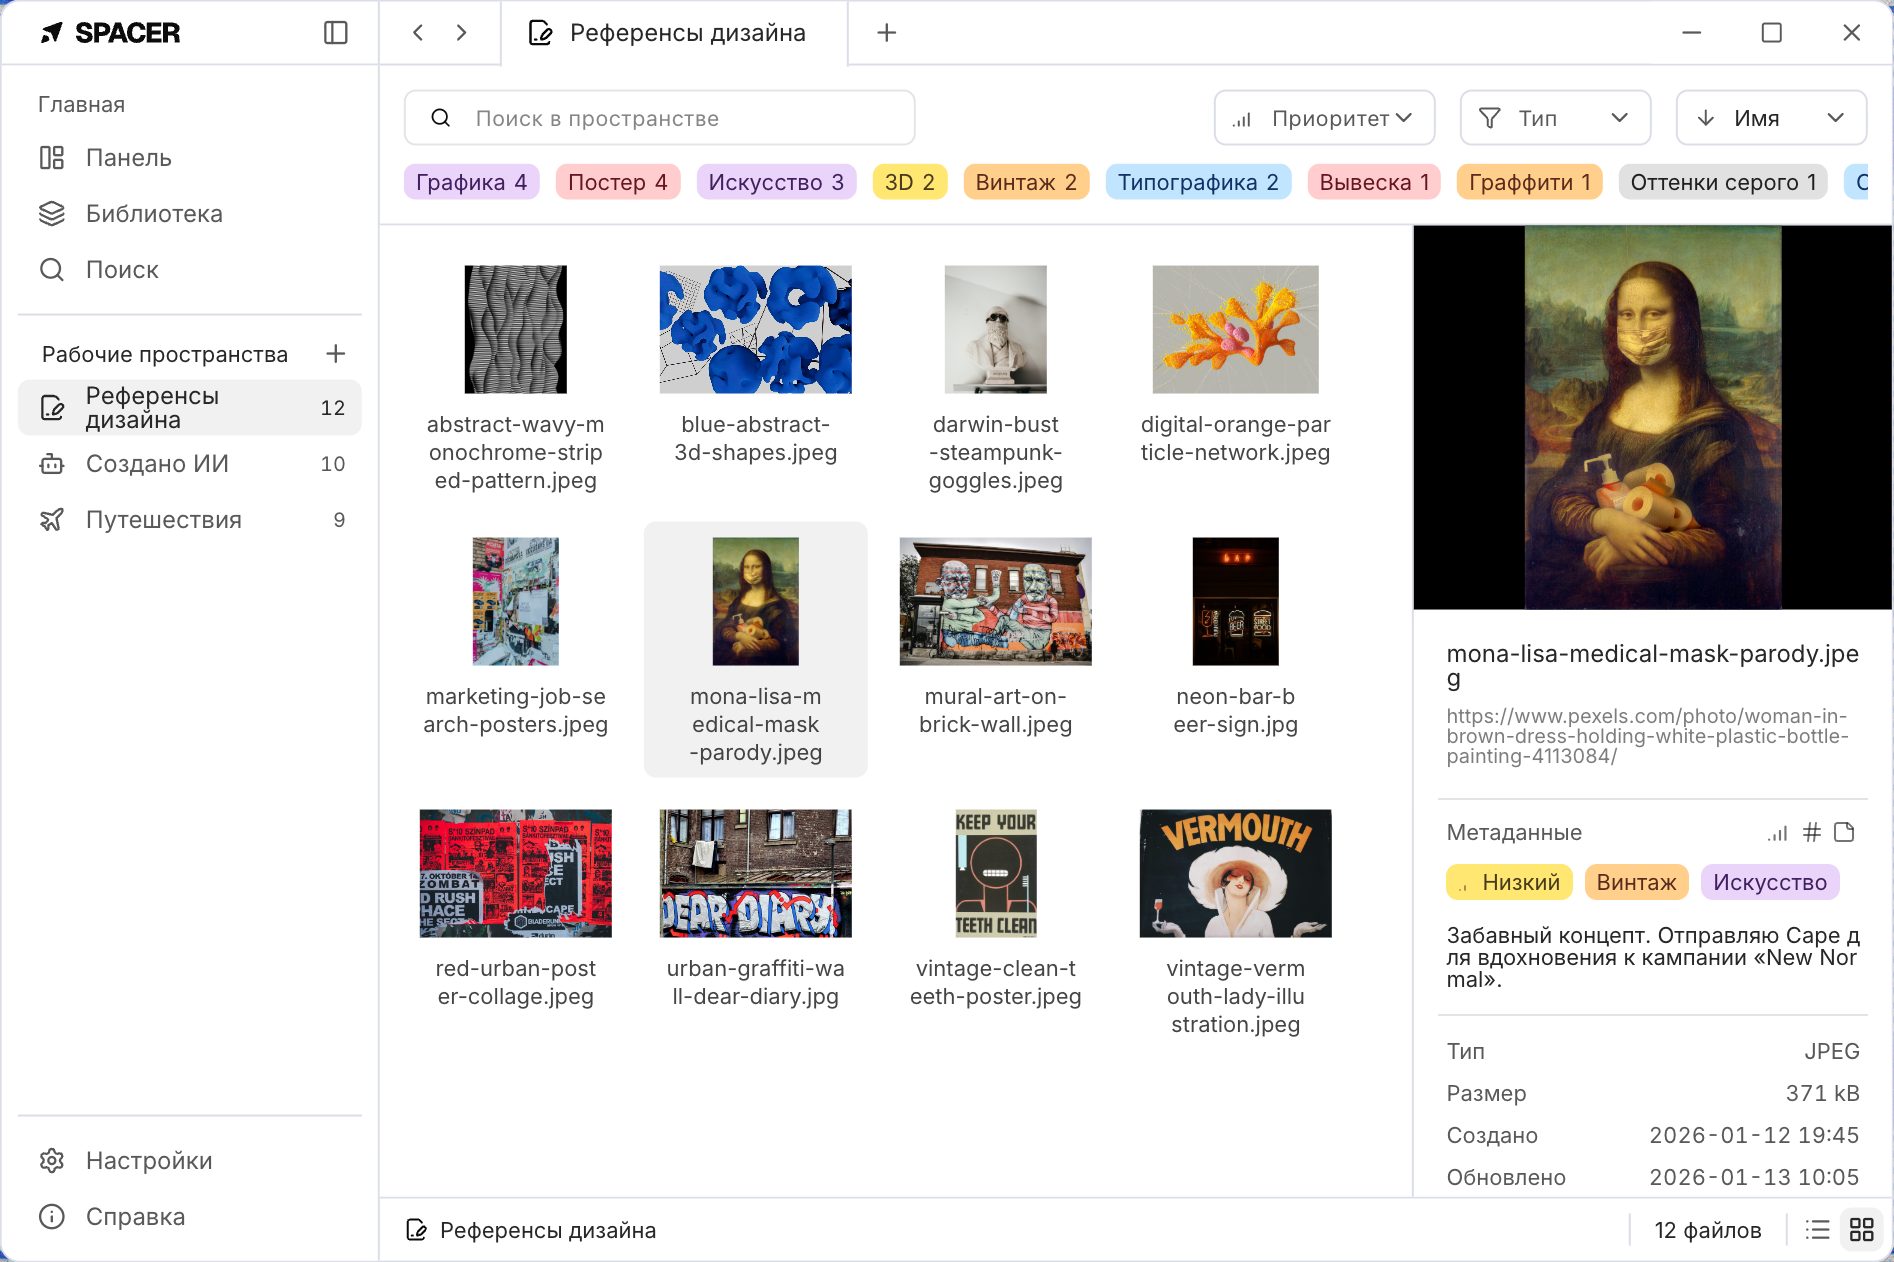Open the Приоритет sort dropdown

[x=1324, y=117]
